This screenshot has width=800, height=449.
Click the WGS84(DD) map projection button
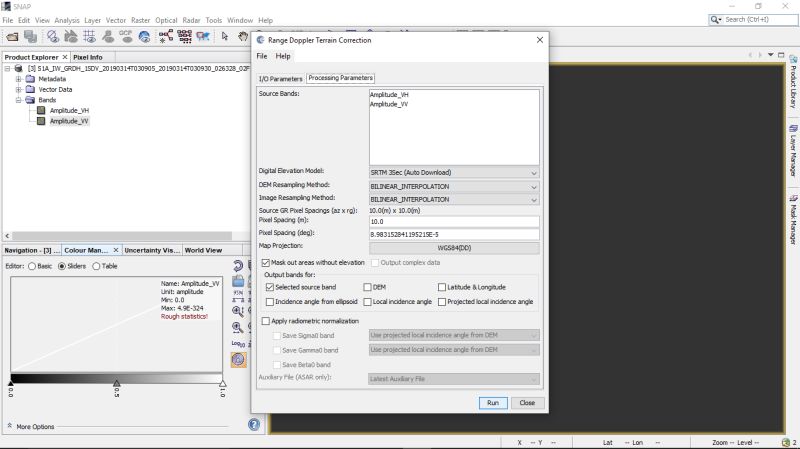coord(454,248)
